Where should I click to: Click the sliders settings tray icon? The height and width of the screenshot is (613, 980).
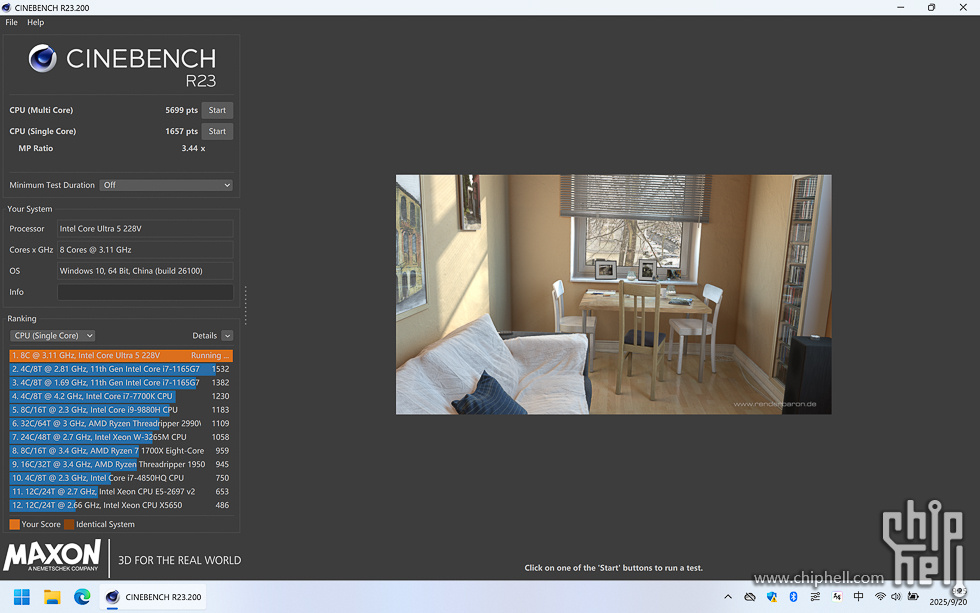(815, 597)
